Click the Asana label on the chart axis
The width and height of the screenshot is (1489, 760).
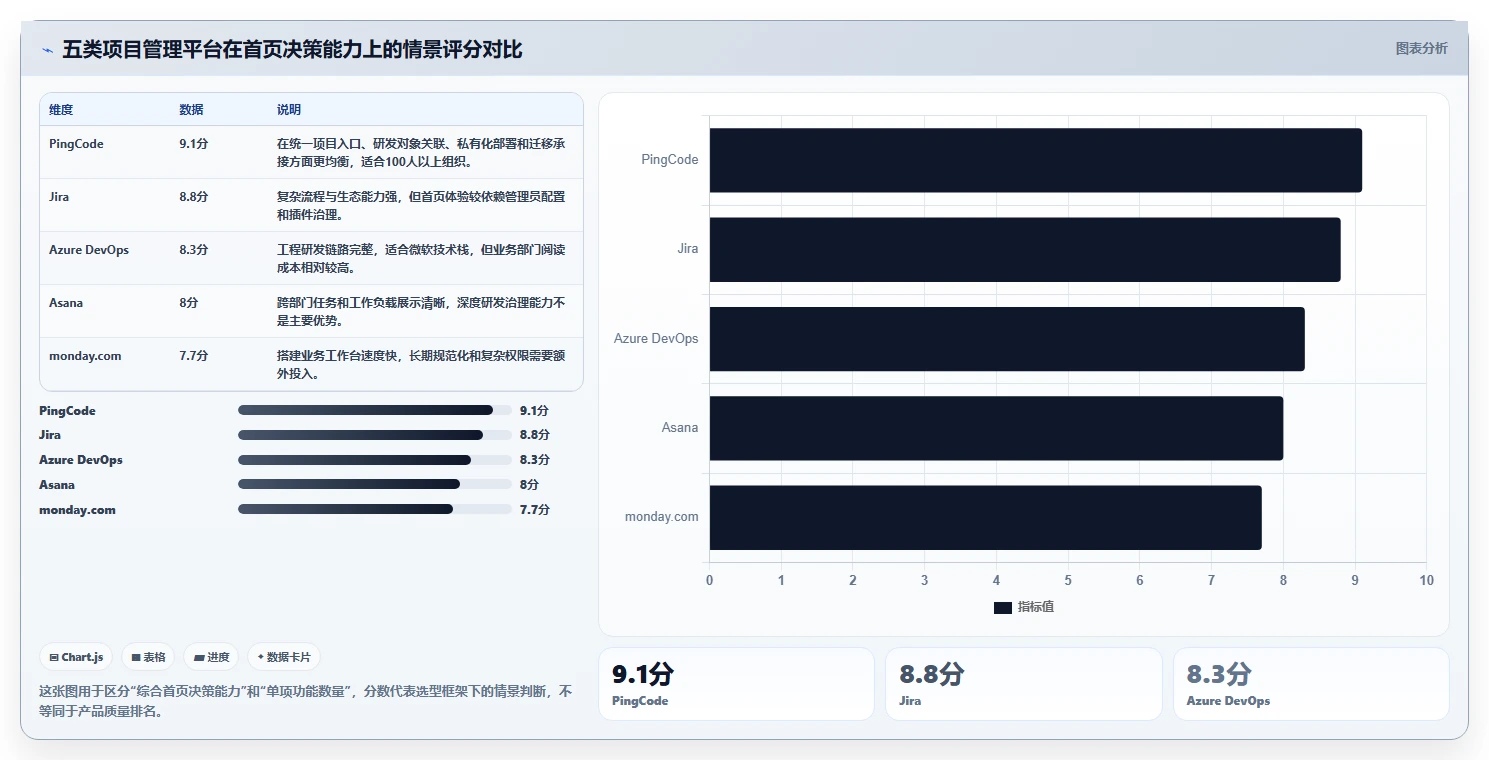680,428
